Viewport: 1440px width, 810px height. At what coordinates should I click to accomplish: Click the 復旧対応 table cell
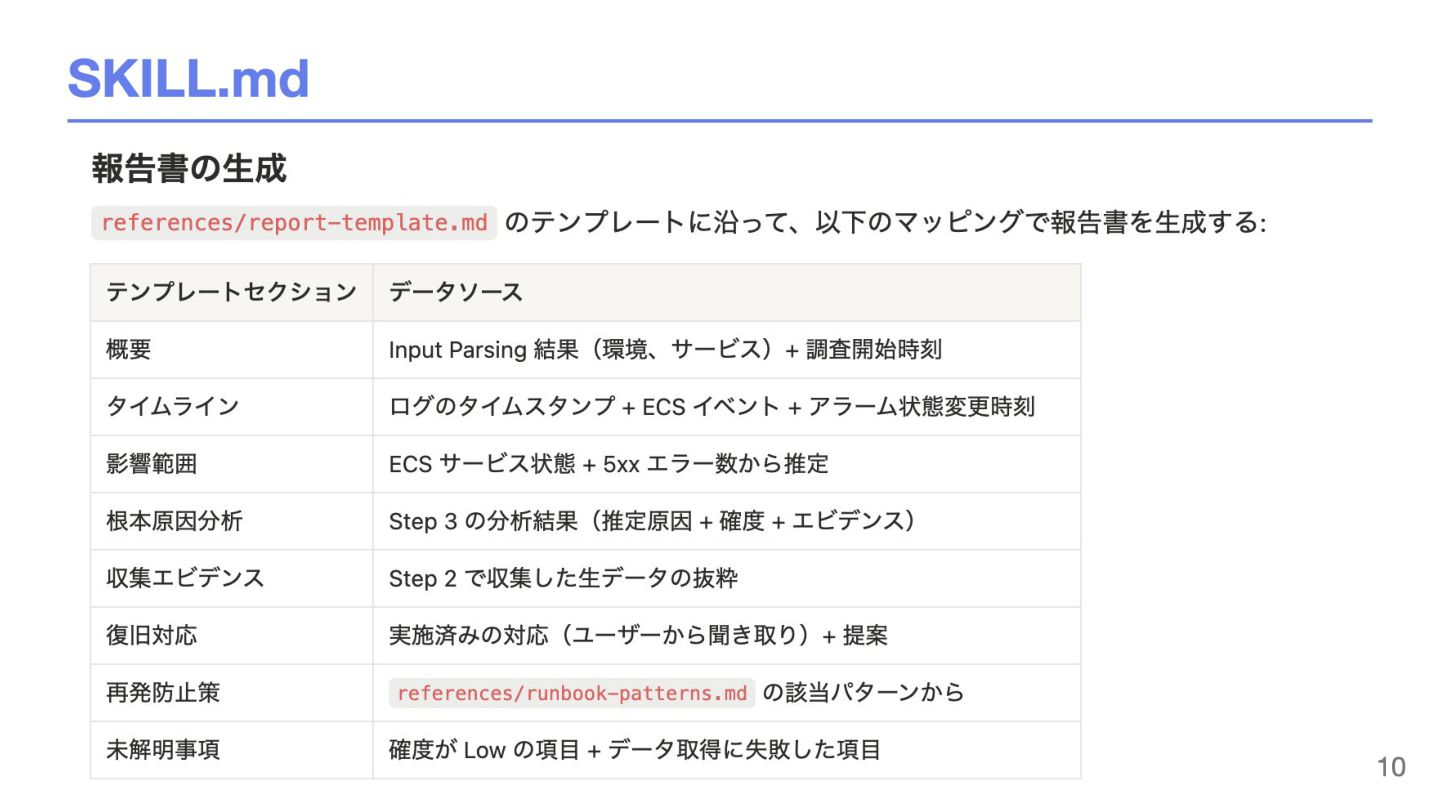232,635
